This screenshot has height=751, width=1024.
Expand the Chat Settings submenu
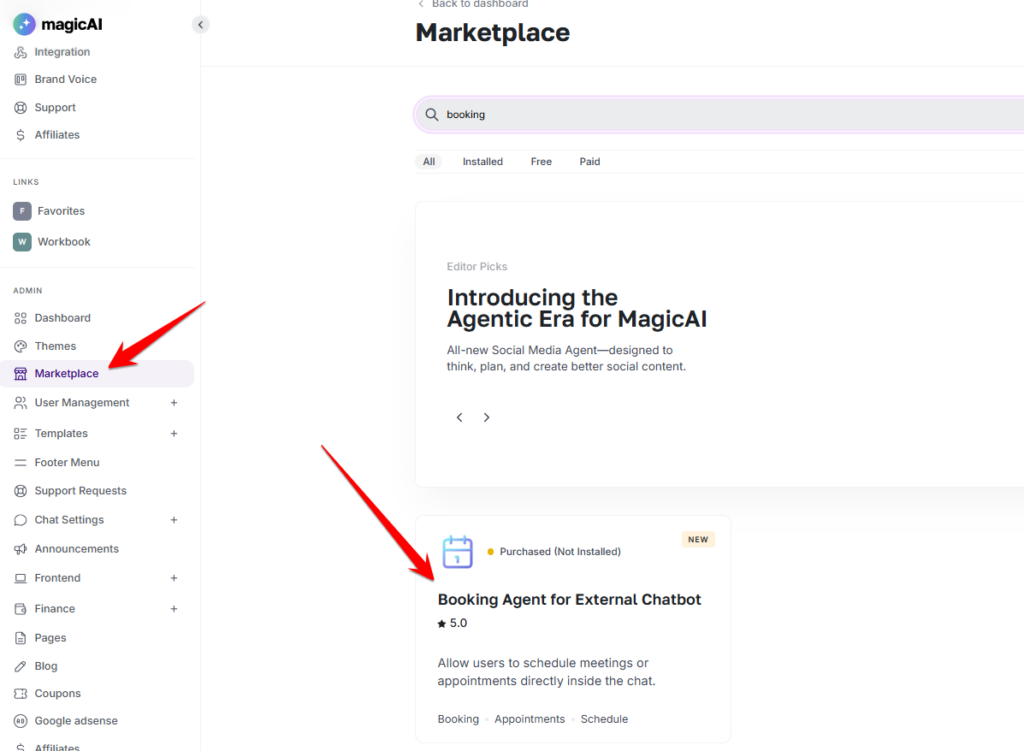[x=174, y=520]
